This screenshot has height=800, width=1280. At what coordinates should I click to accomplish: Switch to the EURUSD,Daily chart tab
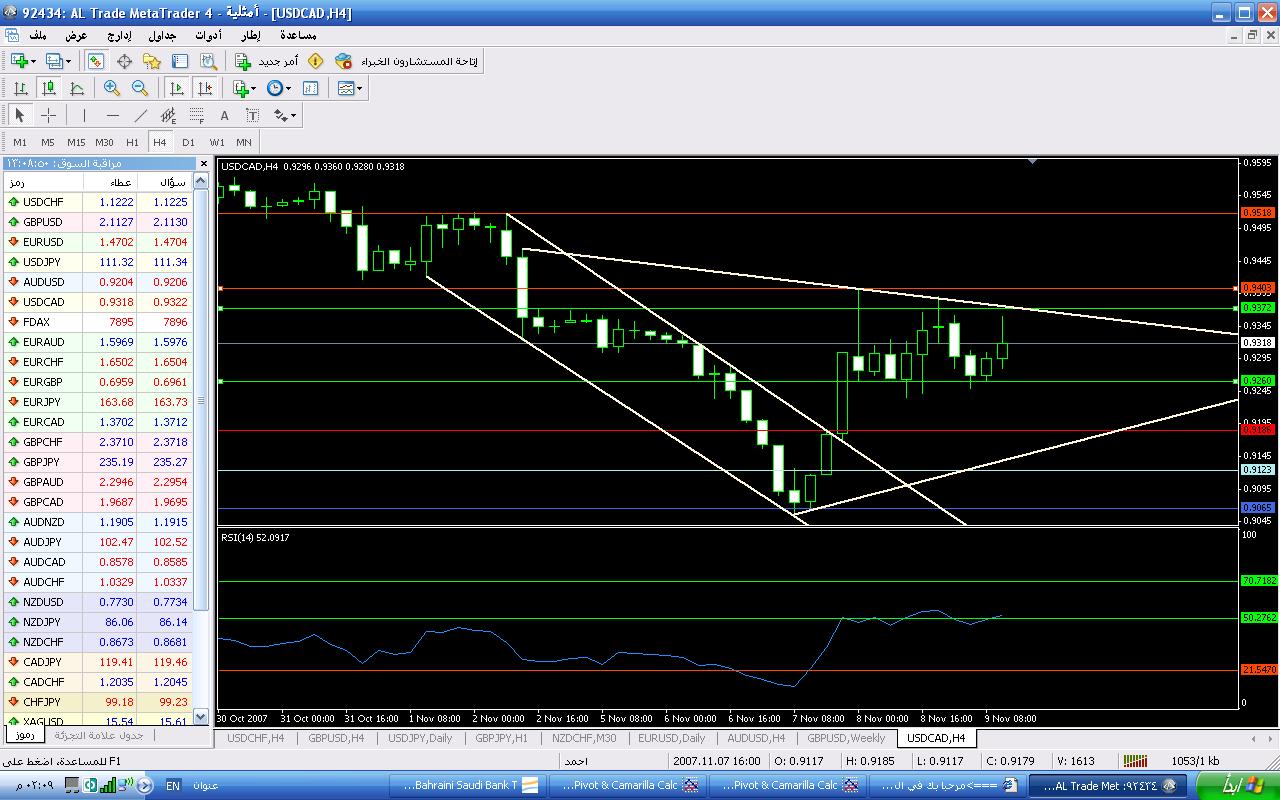click(x=671, y=738)
